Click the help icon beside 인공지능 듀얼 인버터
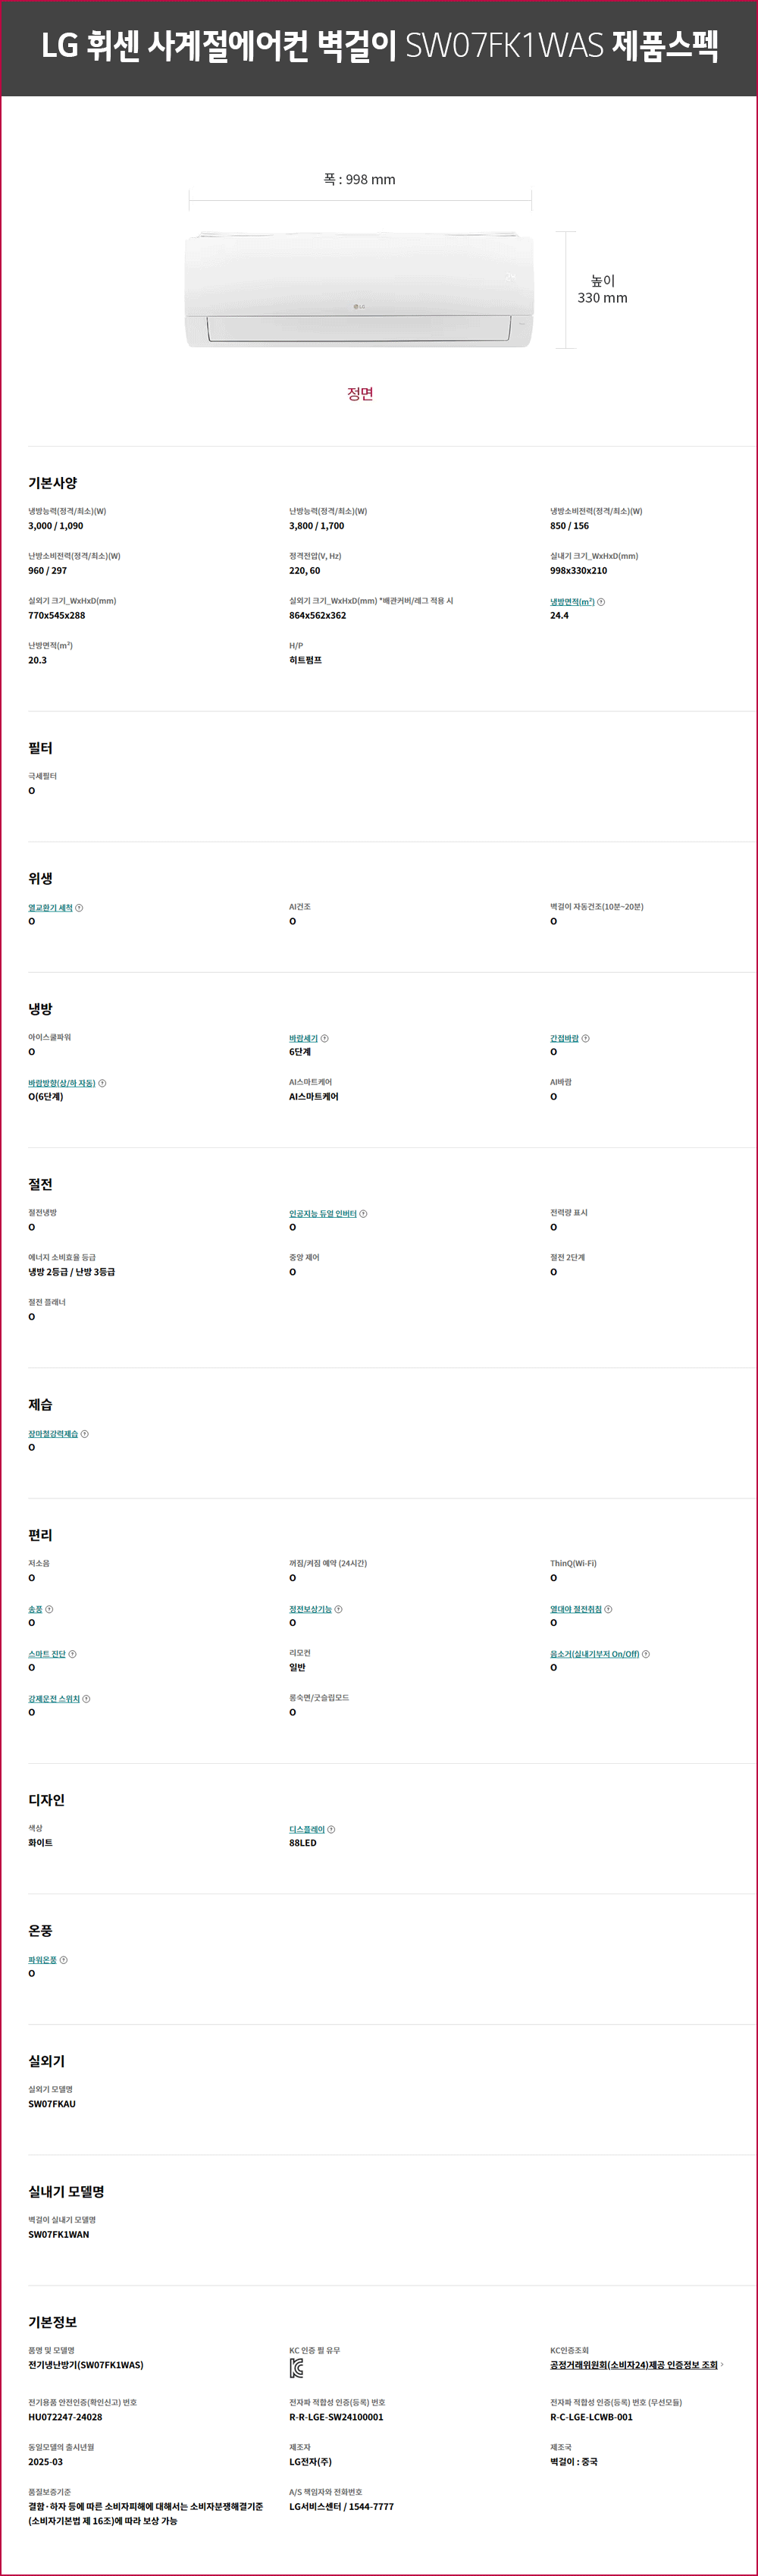The image size is (758, 2576). [x=363, y=1214]
